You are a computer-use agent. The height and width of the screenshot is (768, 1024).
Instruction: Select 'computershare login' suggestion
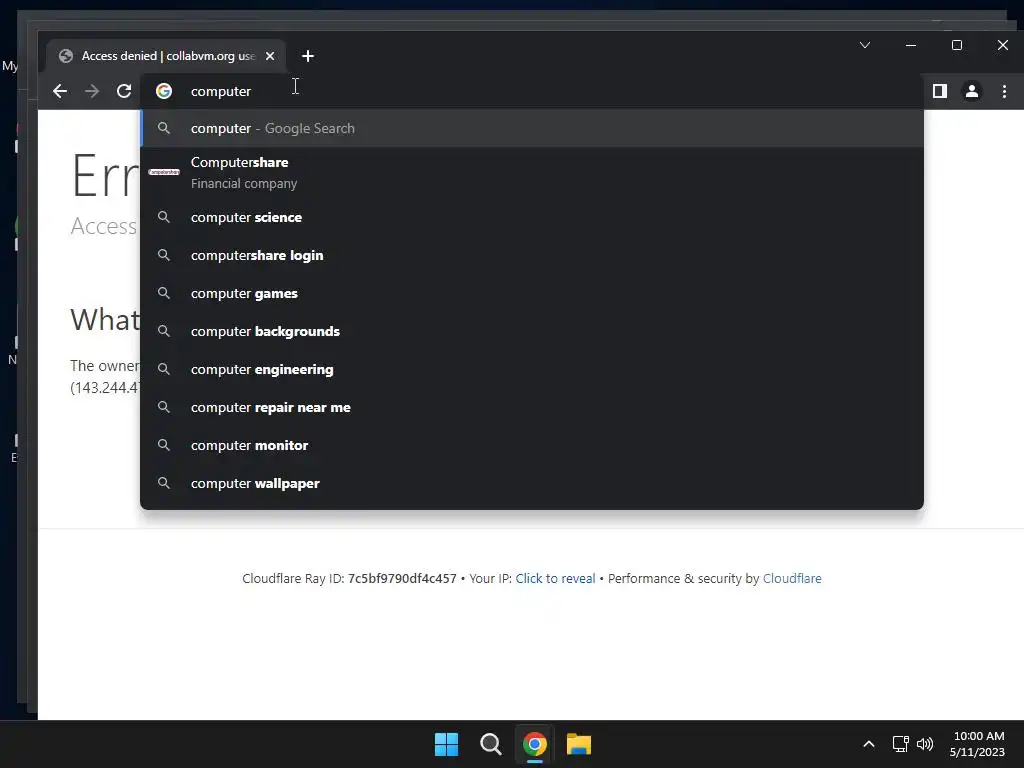click(x=532, y=255)
